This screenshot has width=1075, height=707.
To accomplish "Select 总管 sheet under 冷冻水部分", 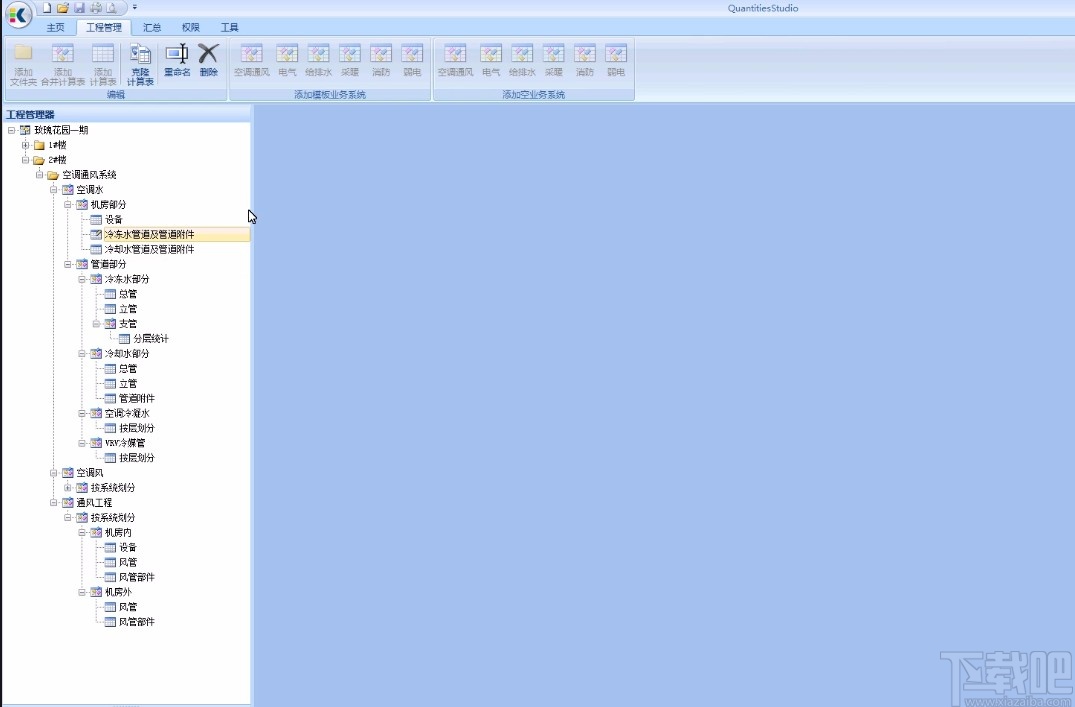I will point(128,294).
